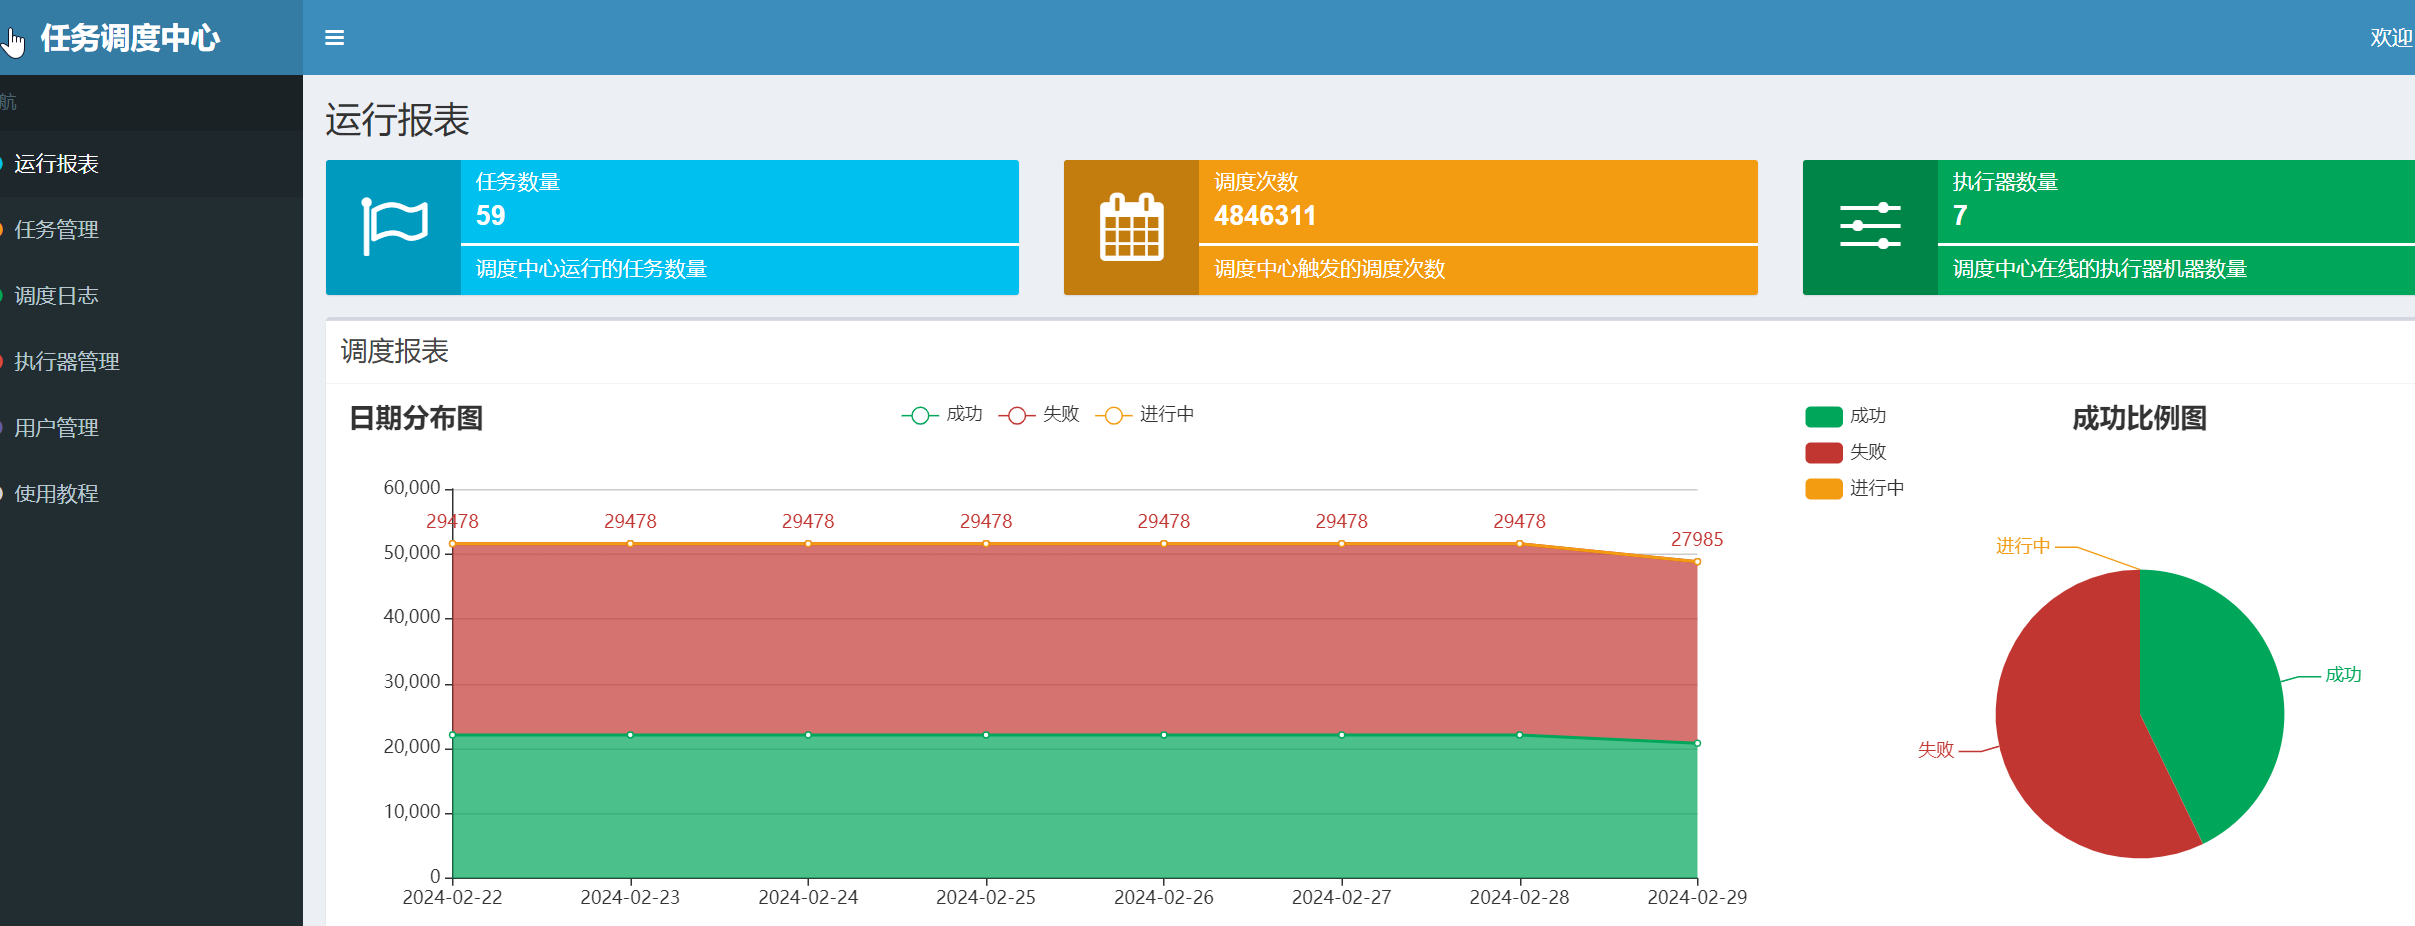Open the 运行报表 sidebar menu item
Screen dimensions: 2415x926
(151, 164)
